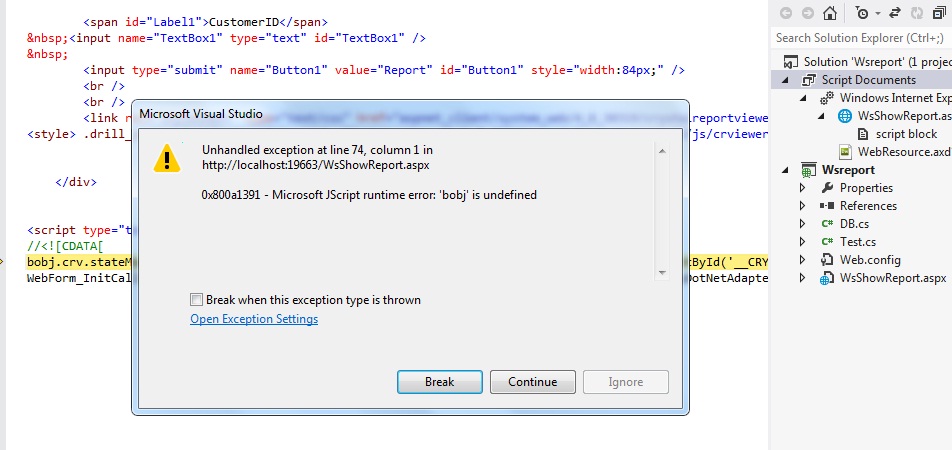Click the C# icon of DB.cs

[827, 223]
